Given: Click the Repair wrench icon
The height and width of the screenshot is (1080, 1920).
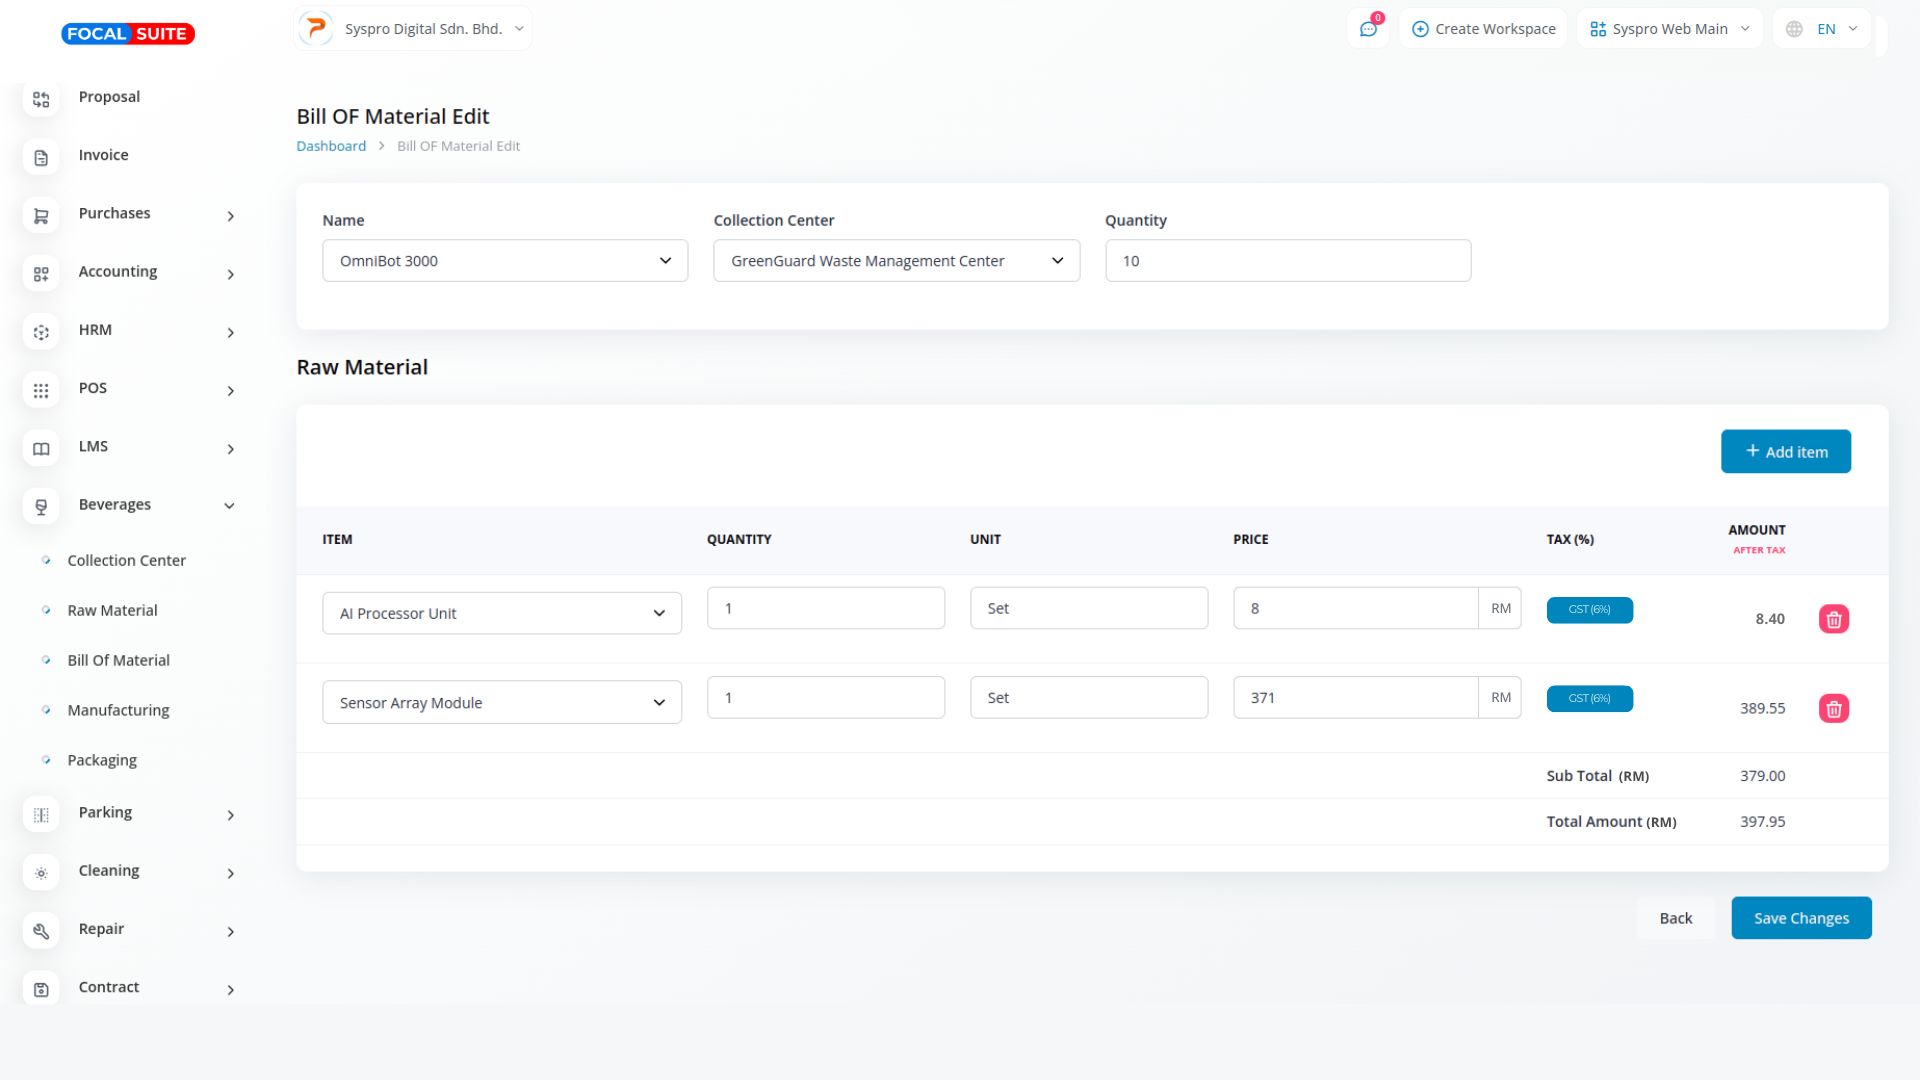Looking at the screenshot, I should click(41, 931).
